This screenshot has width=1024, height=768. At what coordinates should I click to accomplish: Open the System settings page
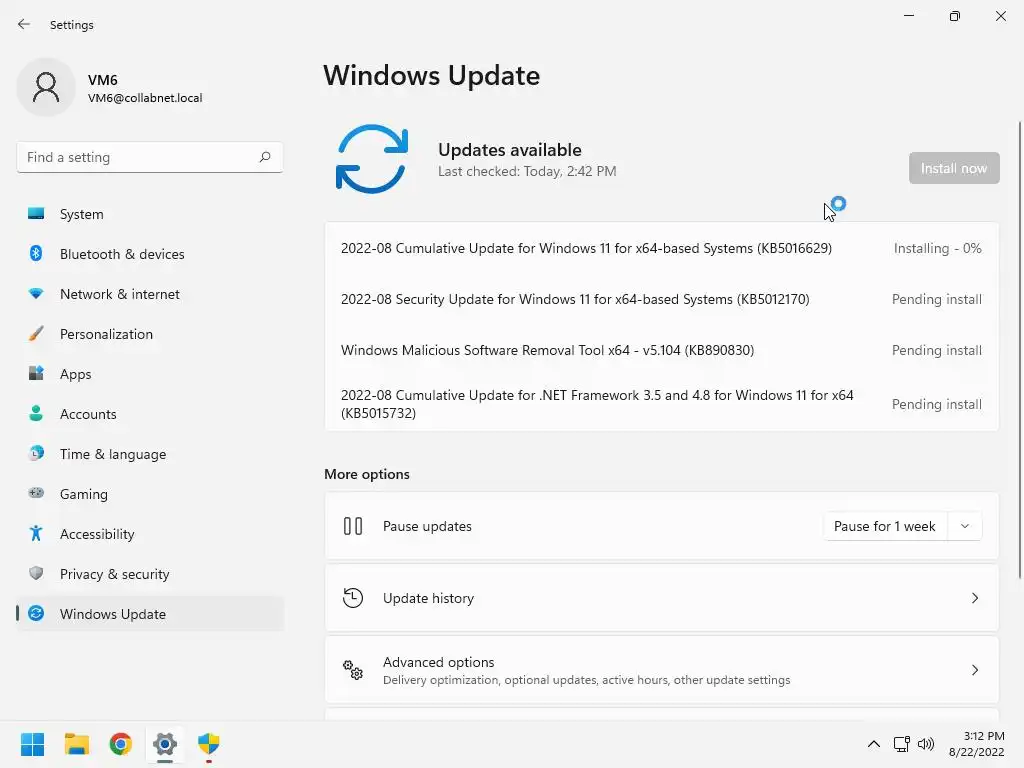150,214
